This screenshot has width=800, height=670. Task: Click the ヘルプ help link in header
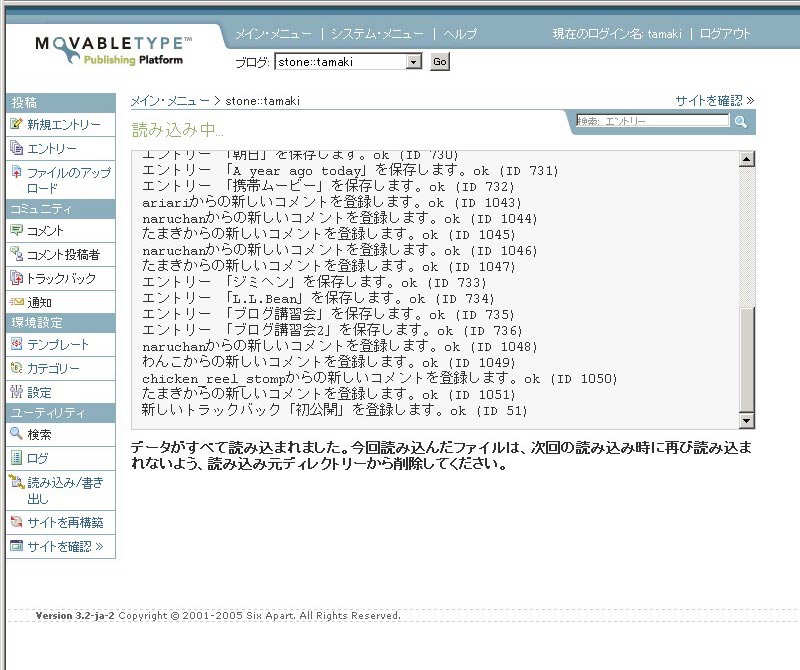(460, 34)
